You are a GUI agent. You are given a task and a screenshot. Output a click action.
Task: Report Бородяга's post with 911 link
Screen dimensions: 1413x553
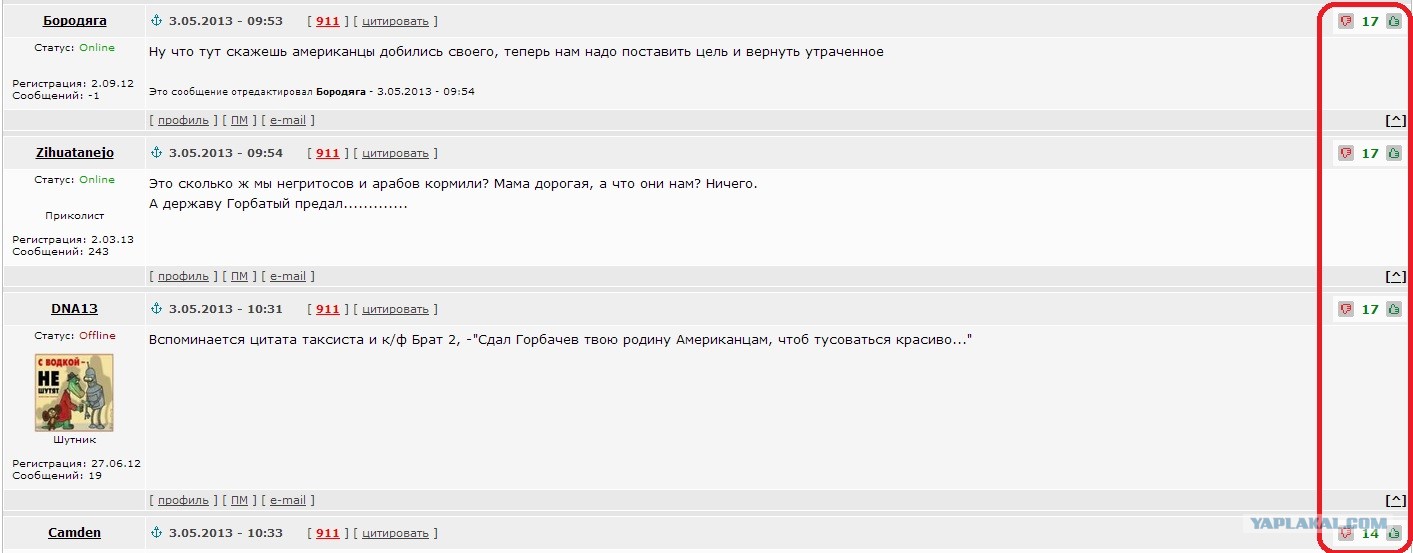coord(328,21)
